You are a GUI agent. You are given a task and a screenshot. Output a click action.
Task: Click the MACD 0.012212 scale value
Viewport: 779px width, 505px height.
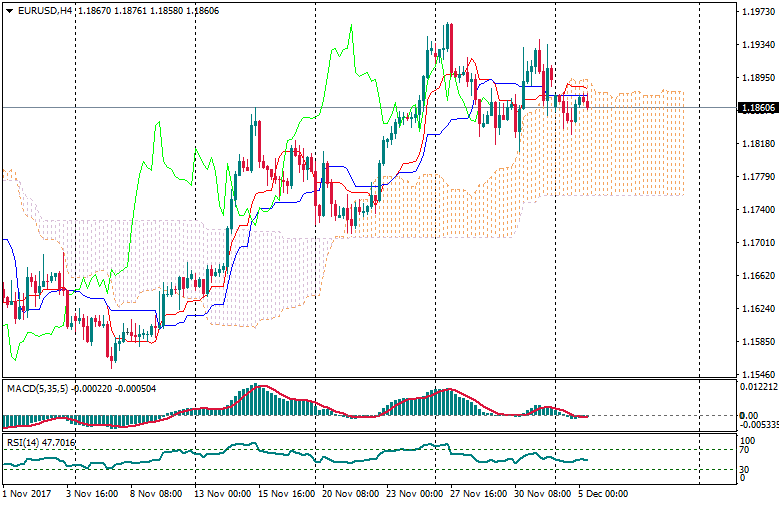[x=757, y=386]
